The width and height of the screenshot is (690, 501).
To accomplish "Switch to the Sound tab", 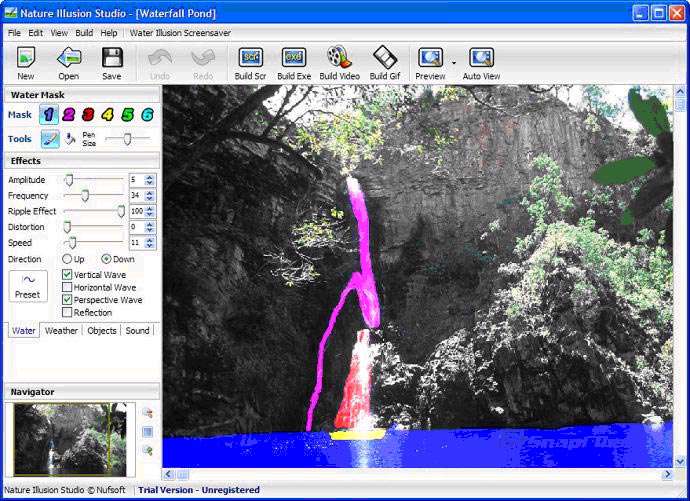I will coord(137,331).
